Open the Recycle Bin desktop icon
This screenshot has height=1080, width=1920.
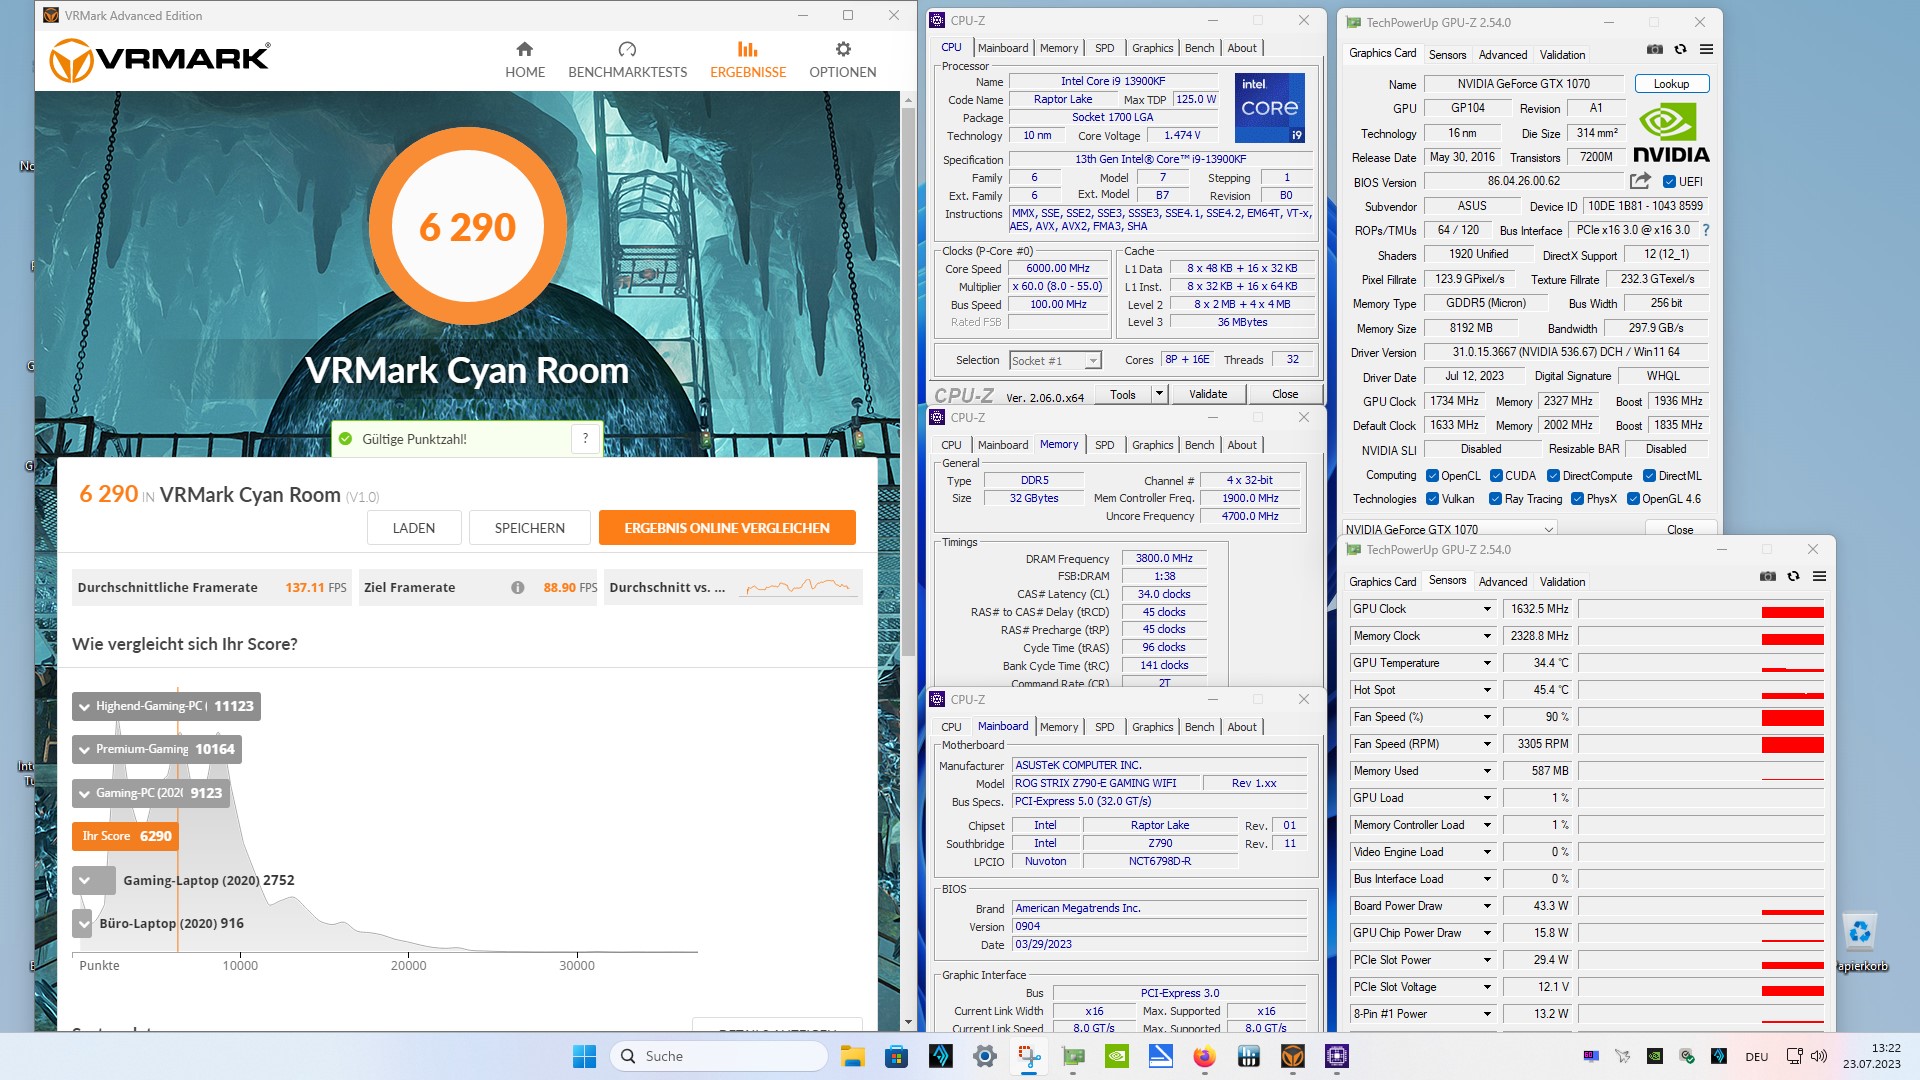(x=1860, y=942)
